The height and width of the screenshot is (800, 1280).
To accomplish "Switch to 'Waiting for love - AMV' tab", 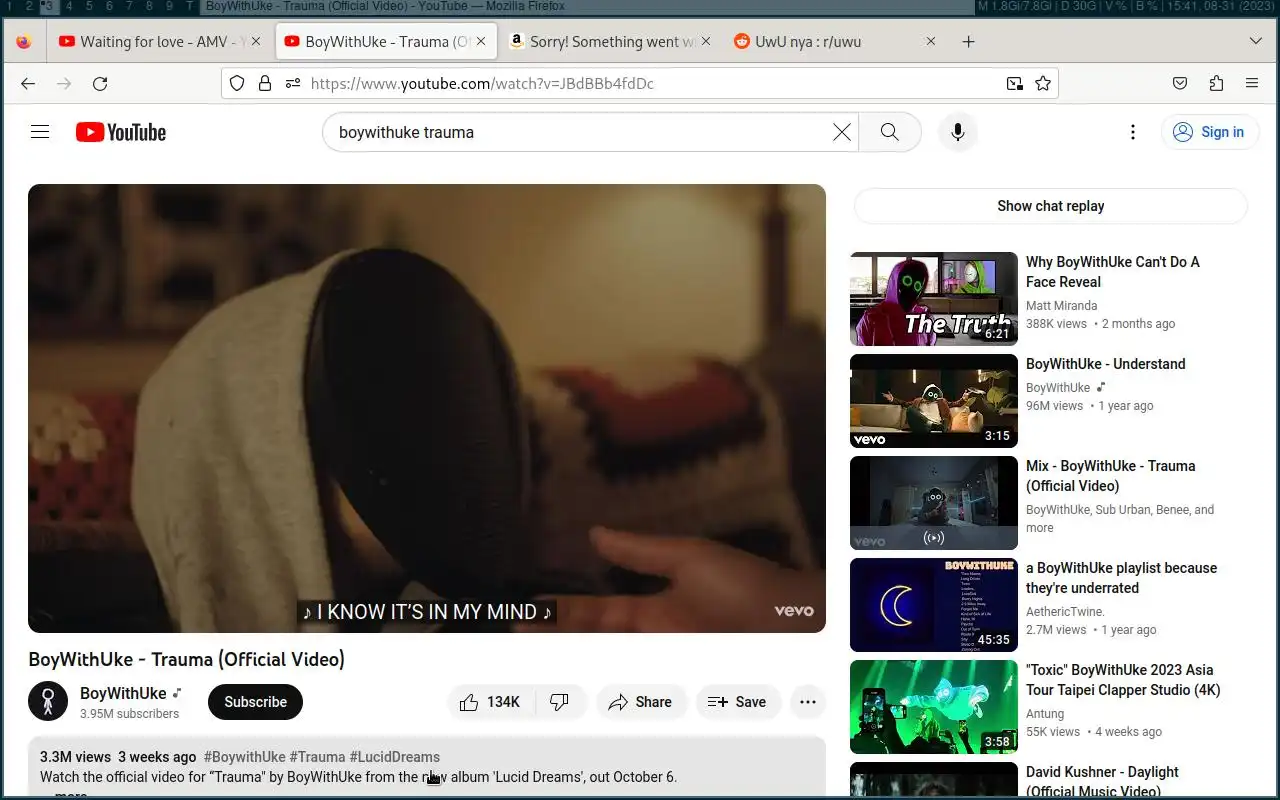I will (x=159, y=42).
